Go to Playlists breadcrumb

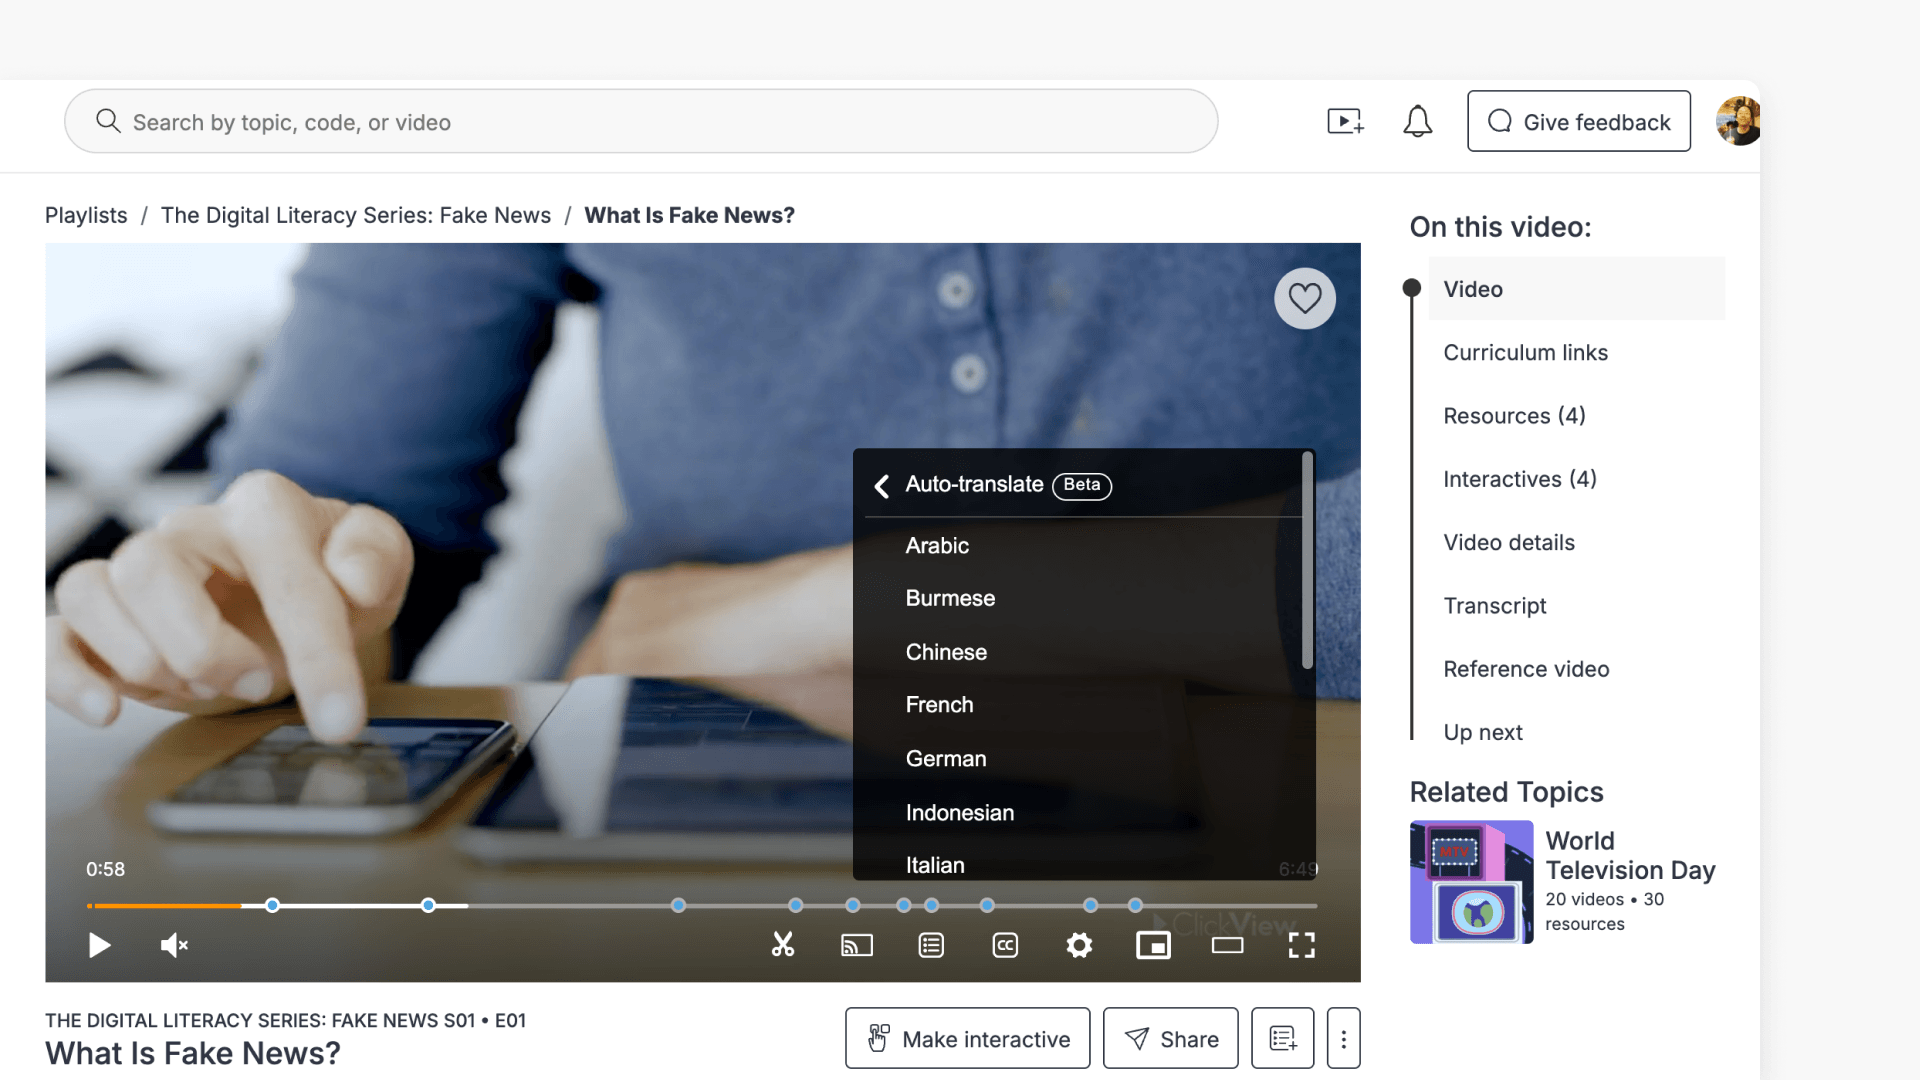86,215
